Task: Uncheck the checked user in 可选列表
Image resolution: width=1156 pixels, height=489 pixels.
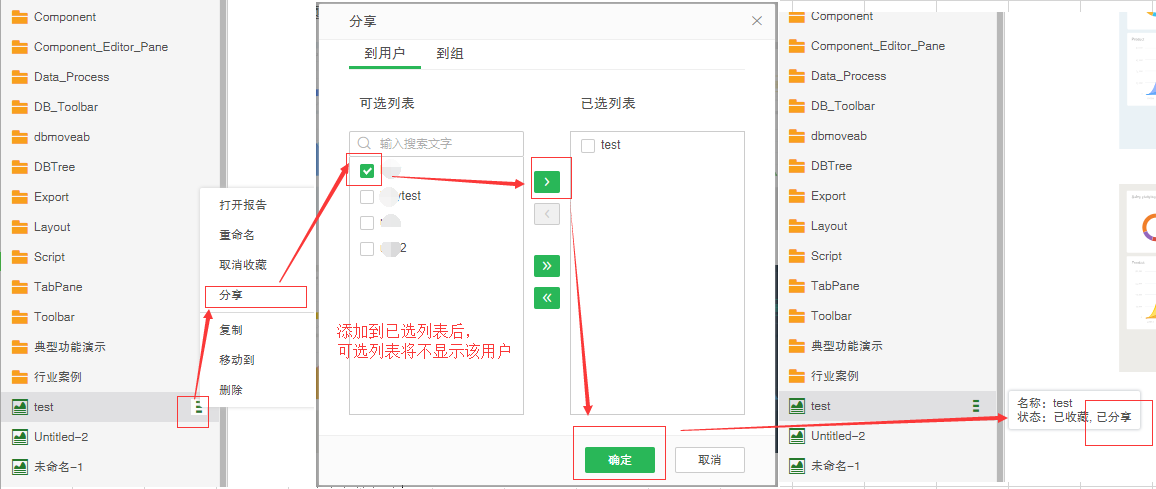Action: (x=367, y=171)
